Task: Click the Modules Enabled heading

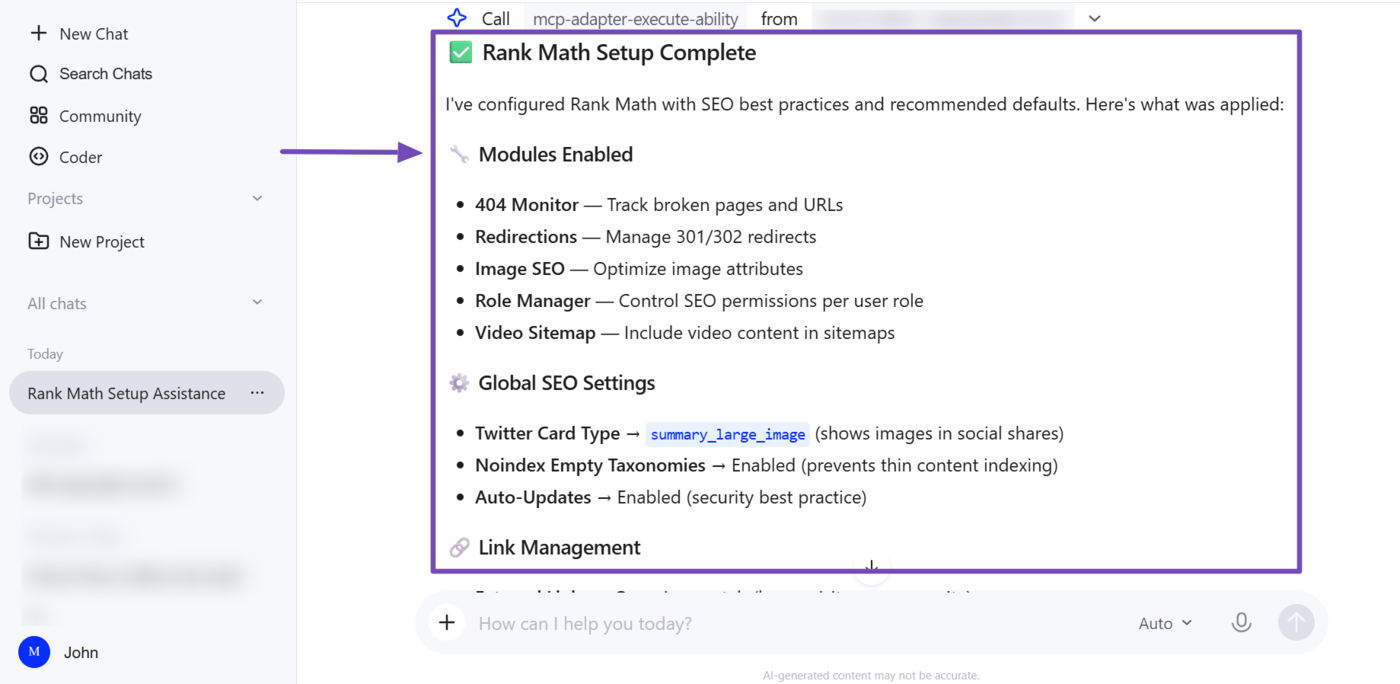Action: point(556,154)
